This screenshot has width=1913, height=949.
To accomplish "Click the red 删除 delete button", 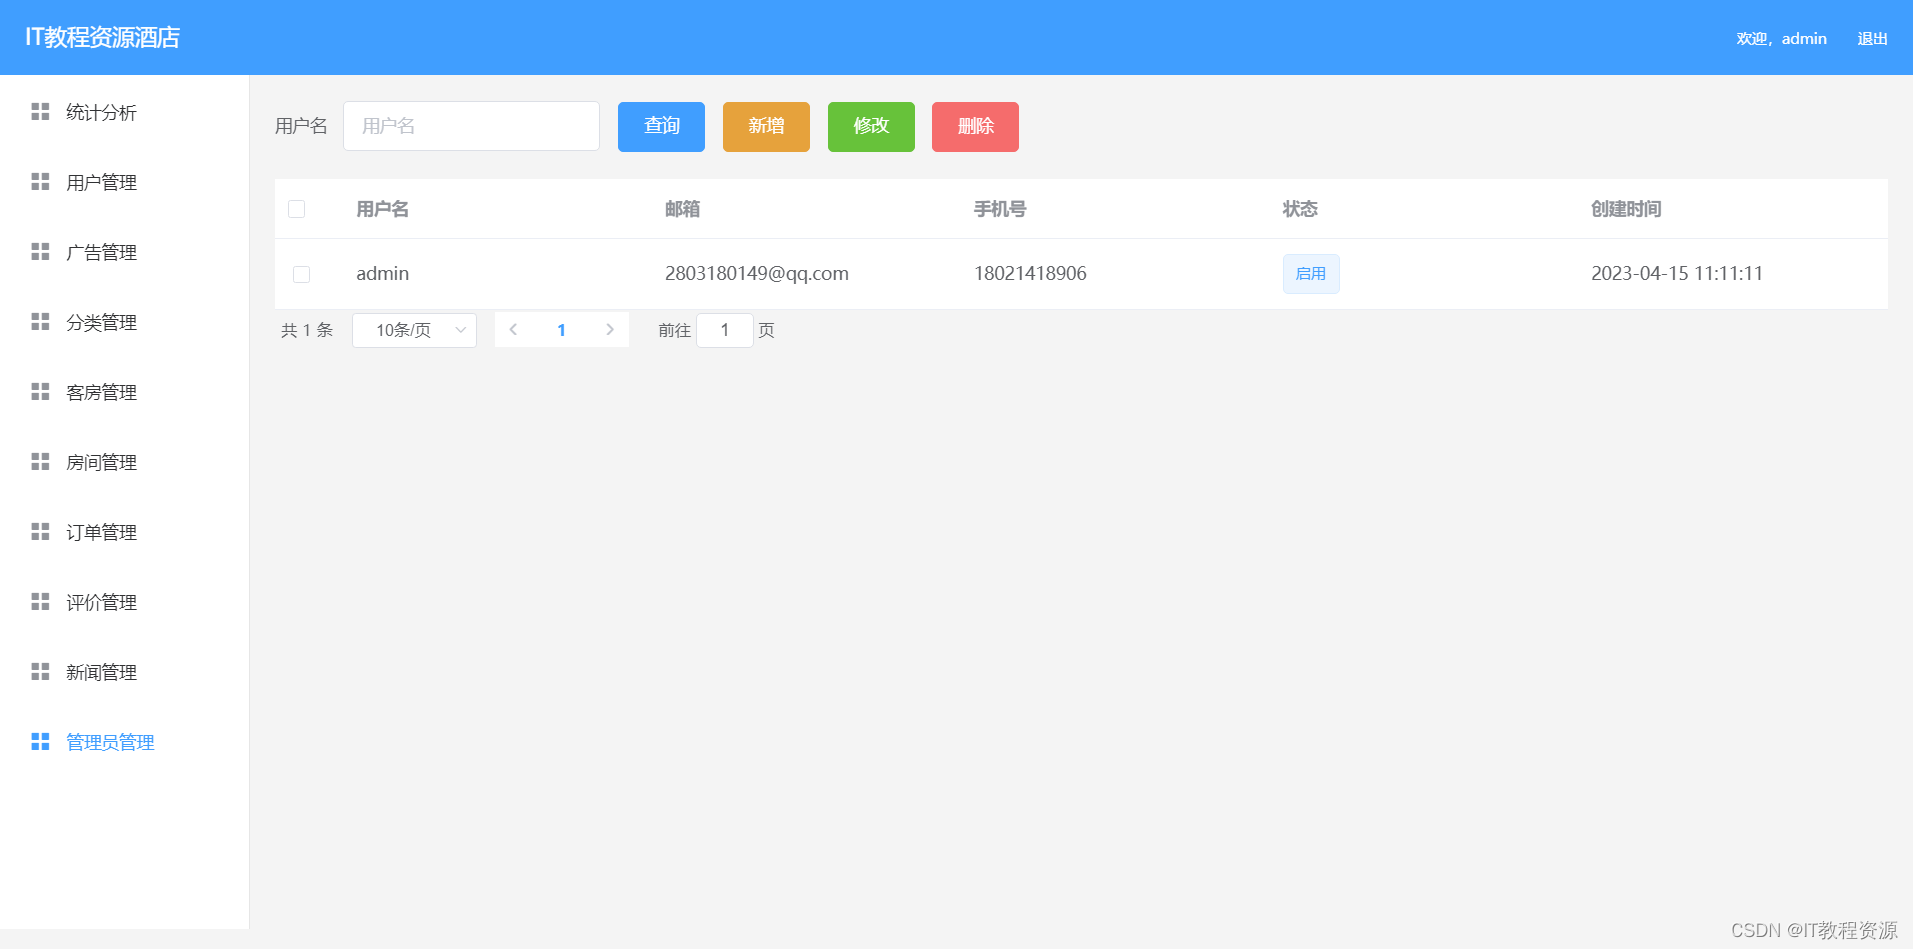I will point(975,126).
